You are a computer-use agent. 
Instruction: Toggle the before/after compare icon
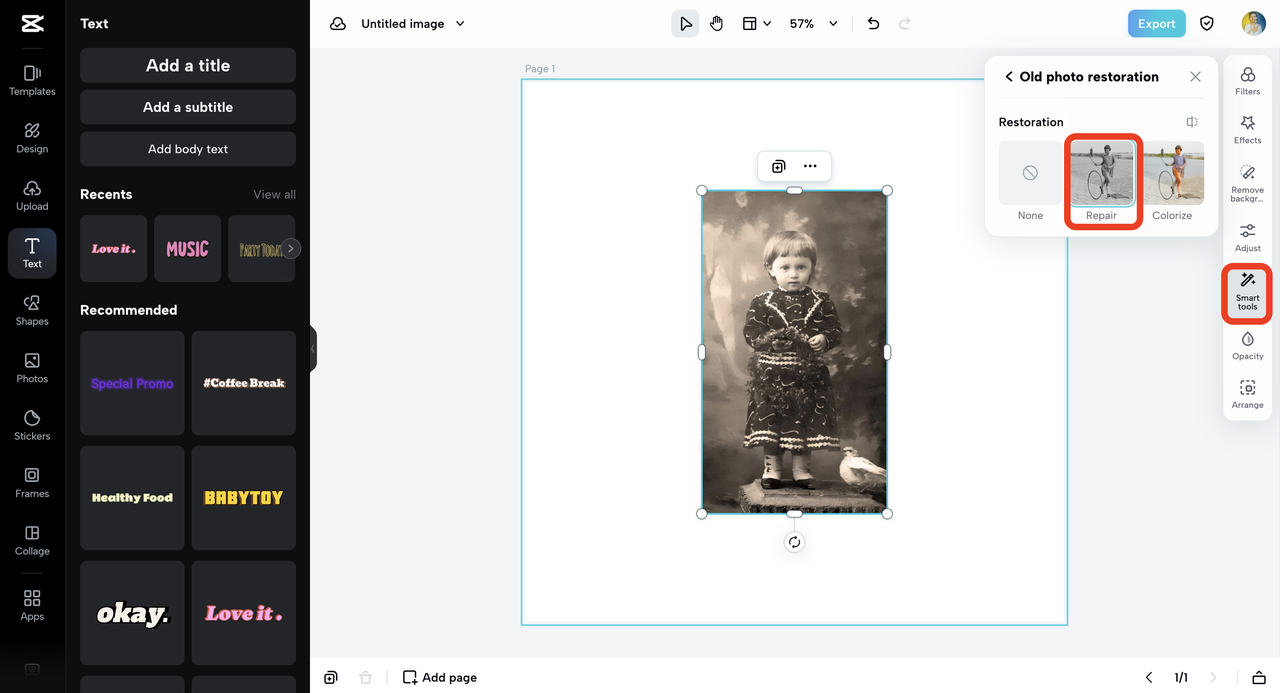point(1192,122)
